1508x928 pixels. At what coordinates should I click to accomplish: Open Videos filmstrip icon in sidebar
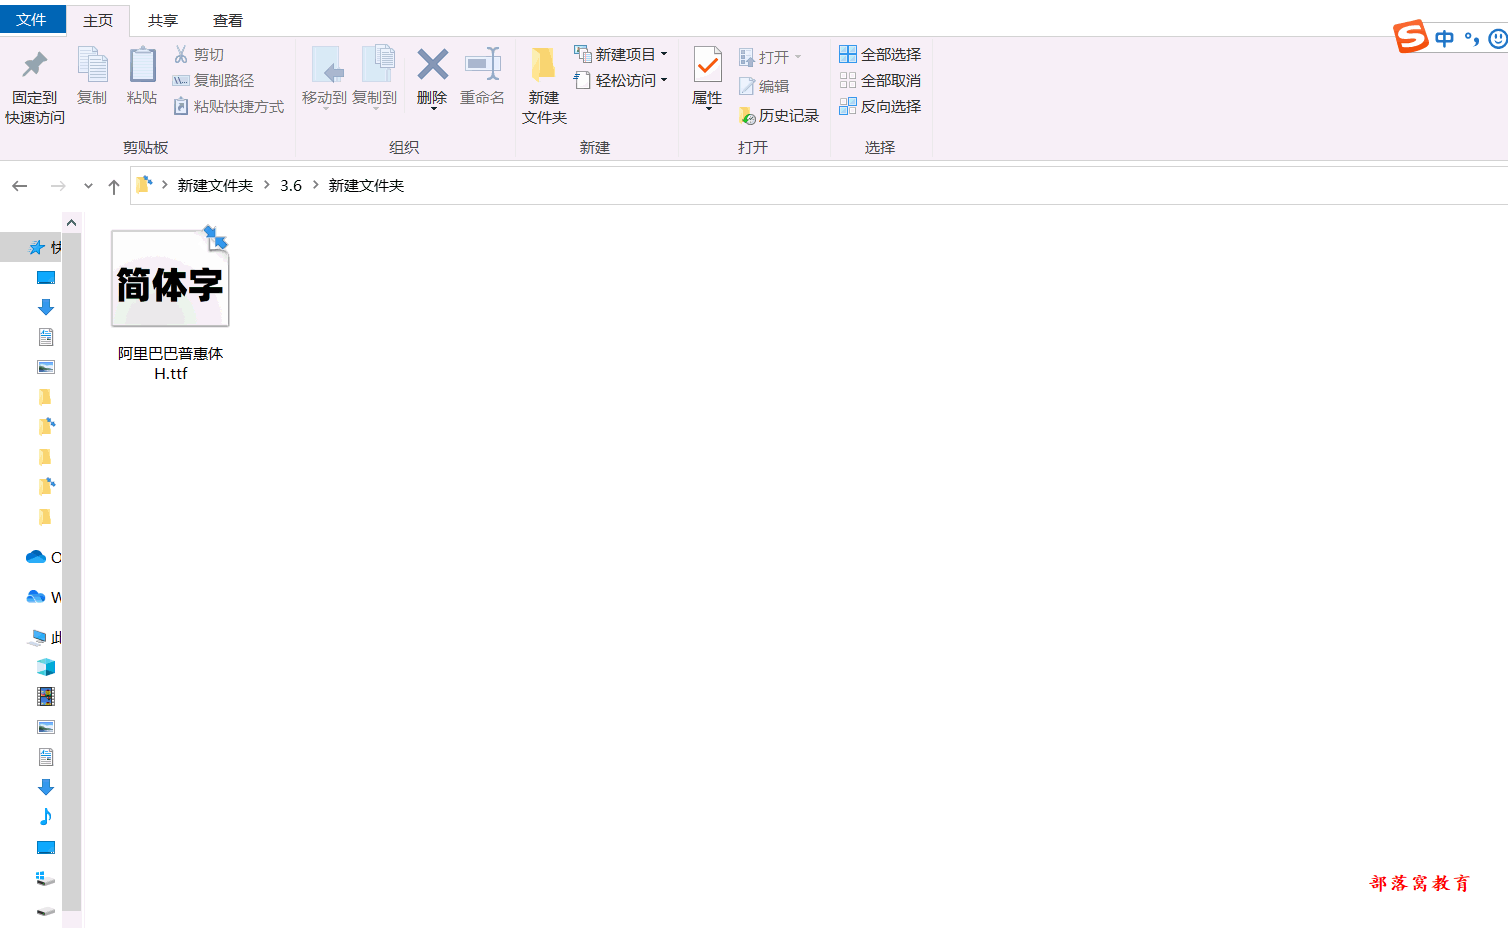[x=46, y=697]
